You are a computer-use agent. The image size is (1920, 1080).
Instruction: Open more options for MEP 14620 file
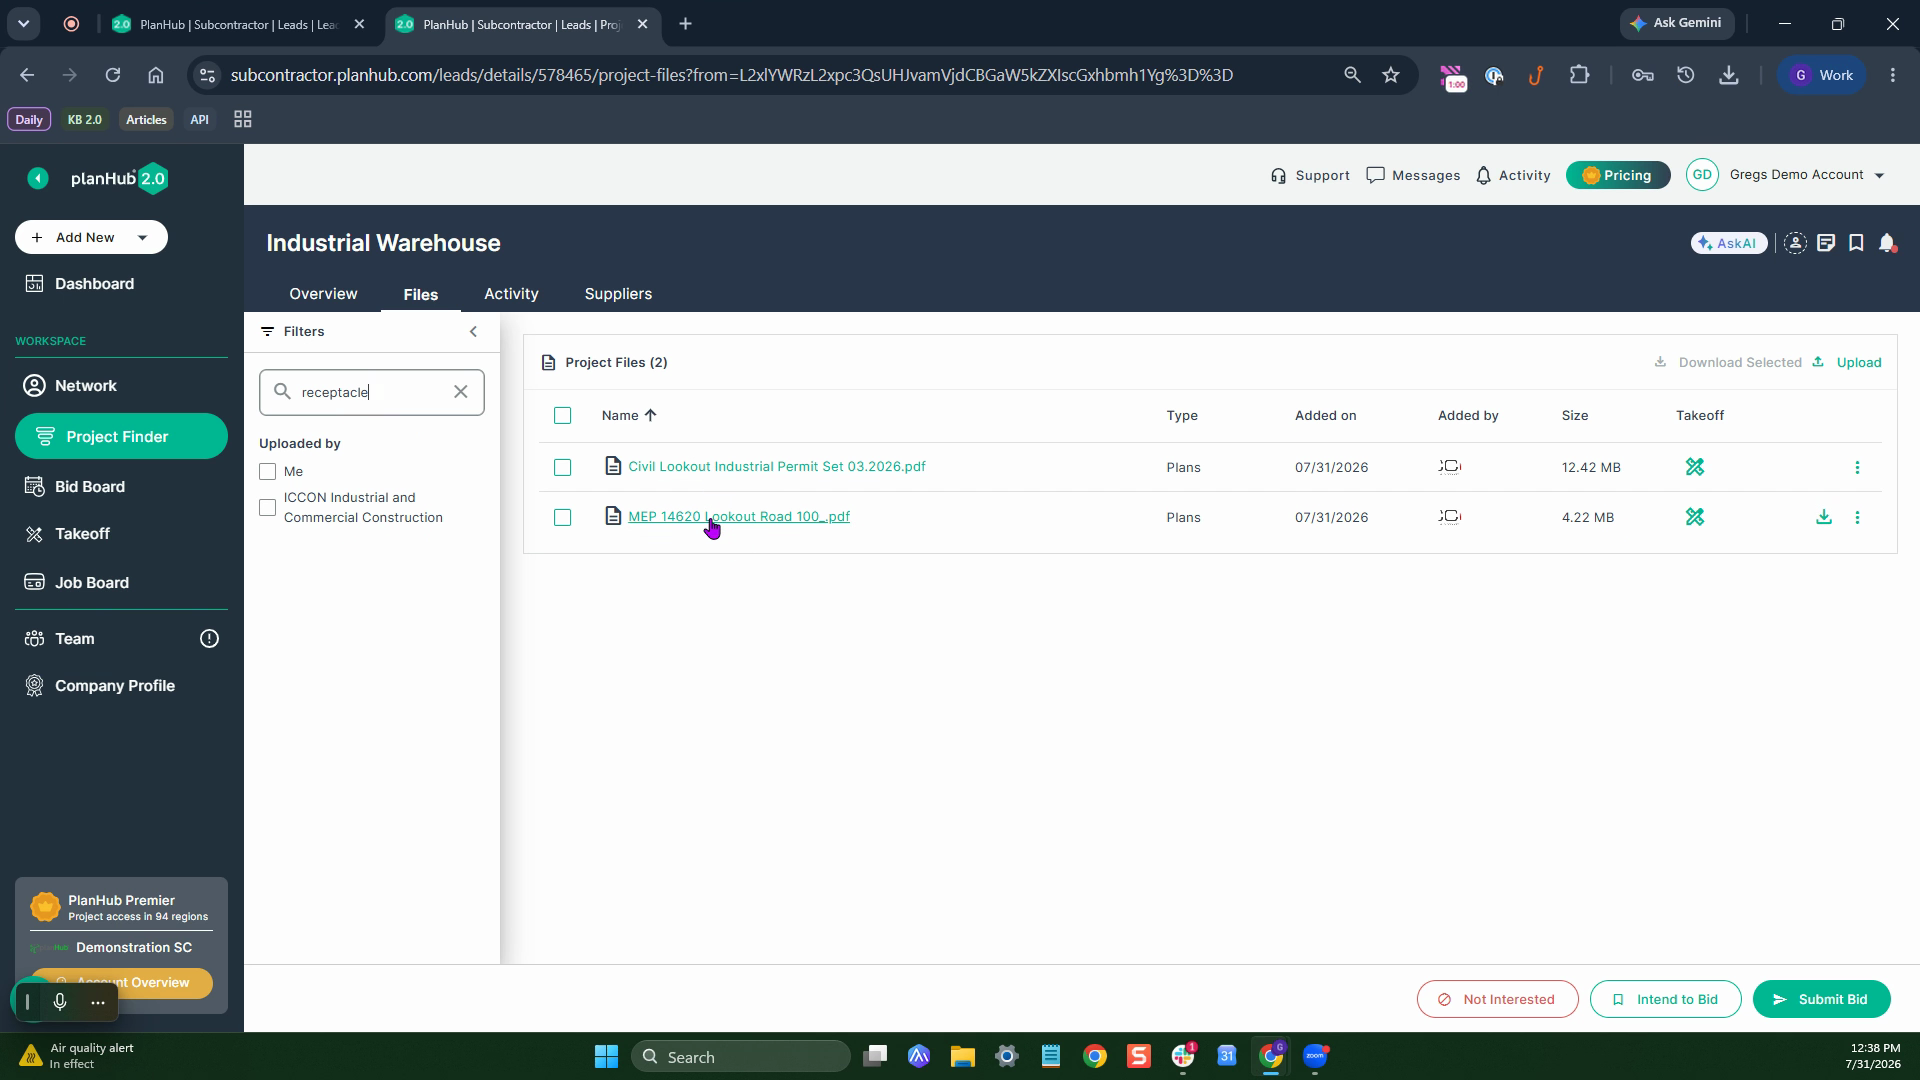point(1857,517)
